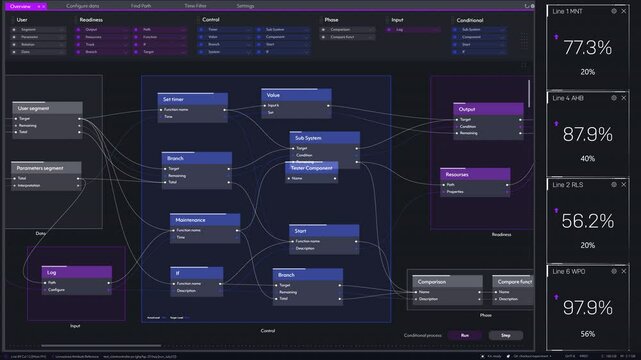Toggle Target output port on User segment node

click(x=79, y=119)
